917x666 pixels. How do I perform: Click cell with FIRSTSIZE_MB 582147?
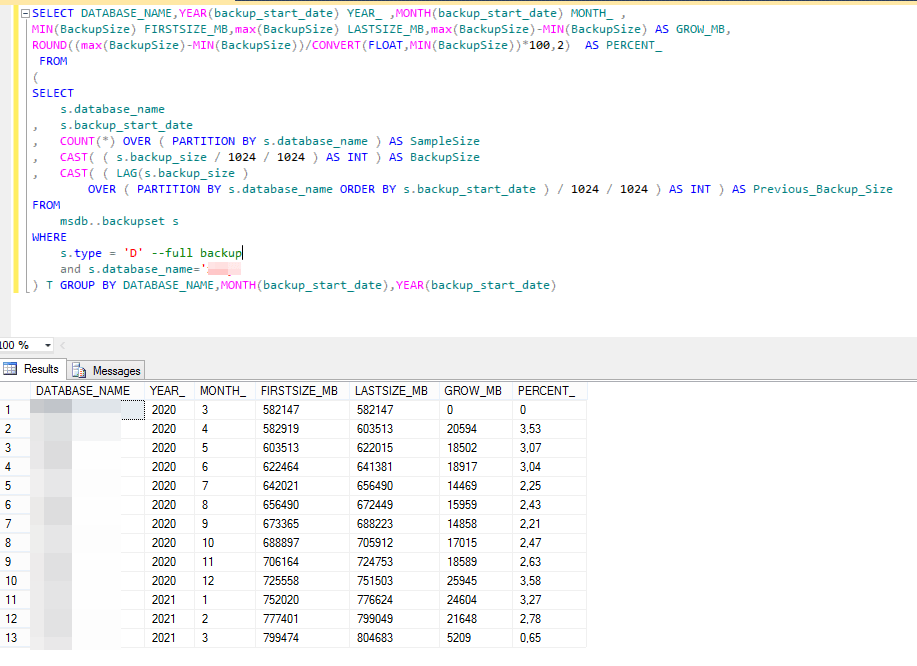click(302, 410)
